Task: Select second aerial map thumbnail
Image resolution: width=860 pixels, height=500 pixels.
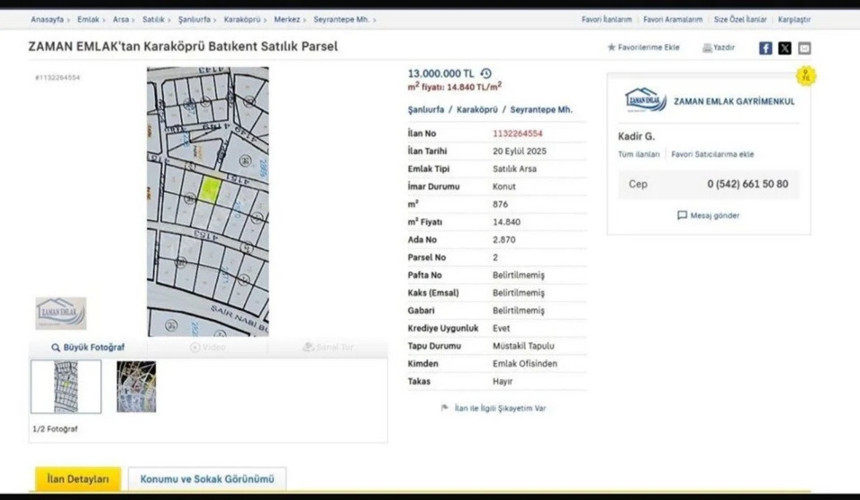Action: coord(136,387)
